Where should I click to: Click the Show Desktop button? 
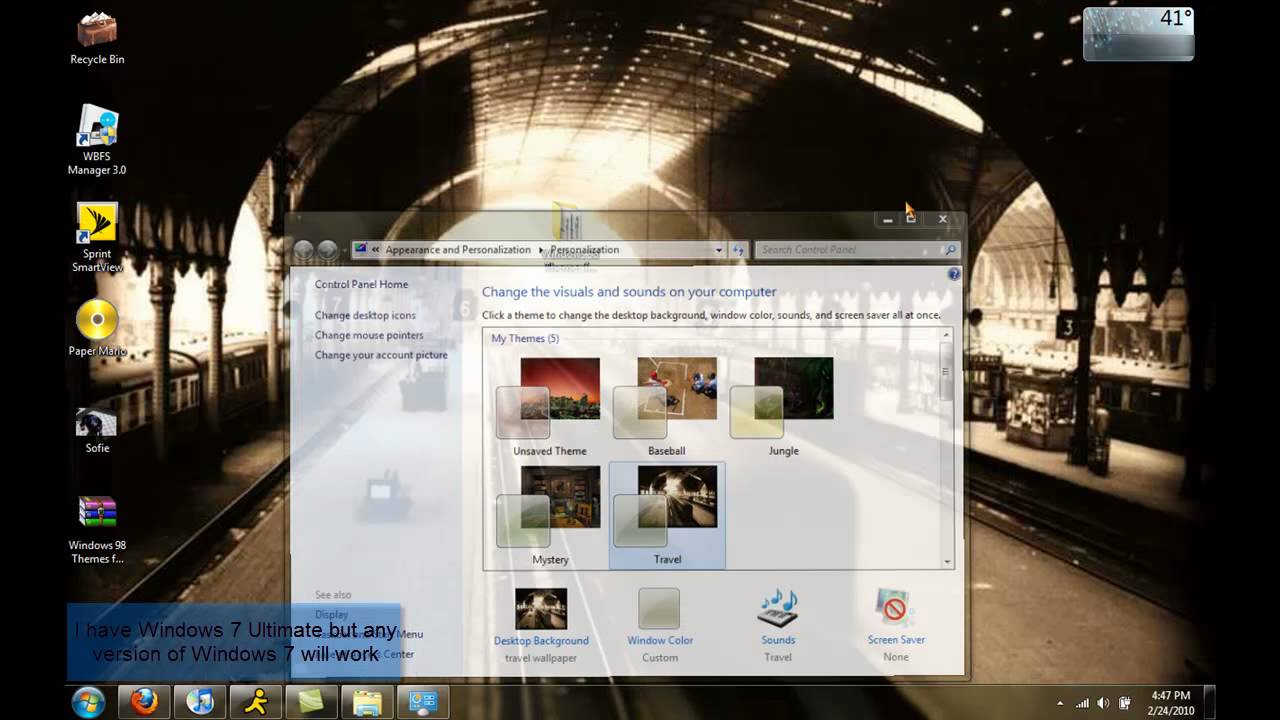click(x=1210, y=702)
